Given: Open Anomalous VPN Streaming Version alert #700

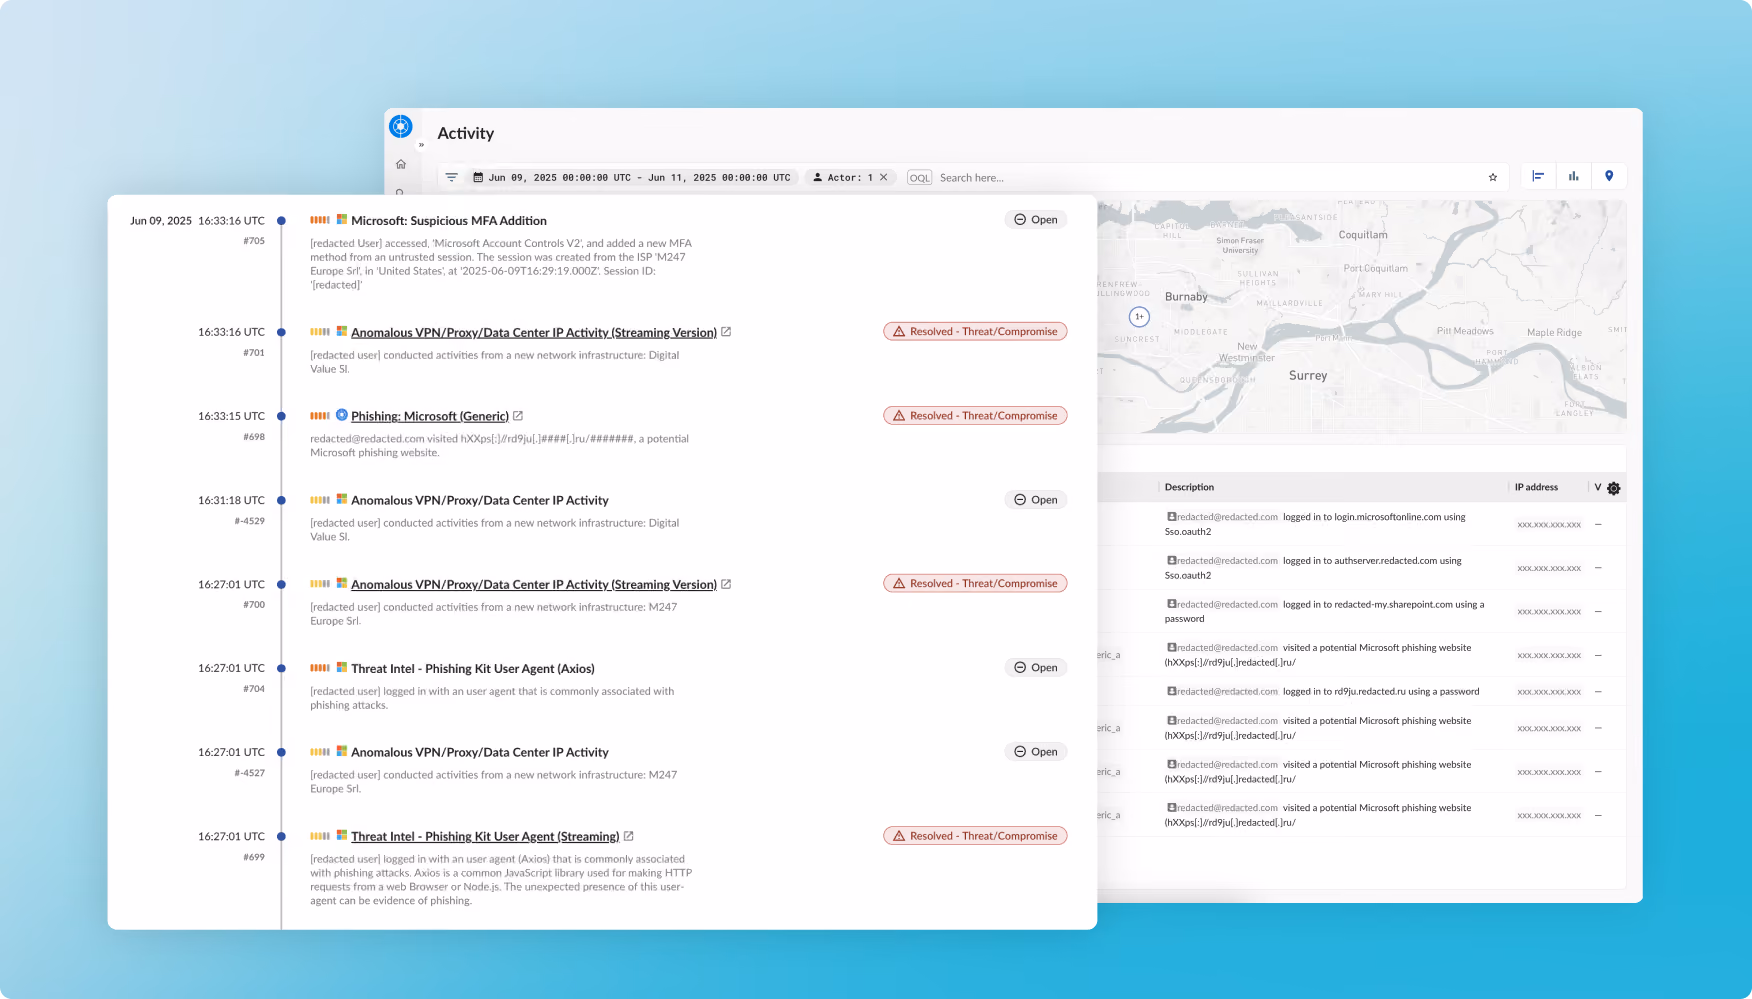Looking at the screenshot, I should click(x=534, y=585).
